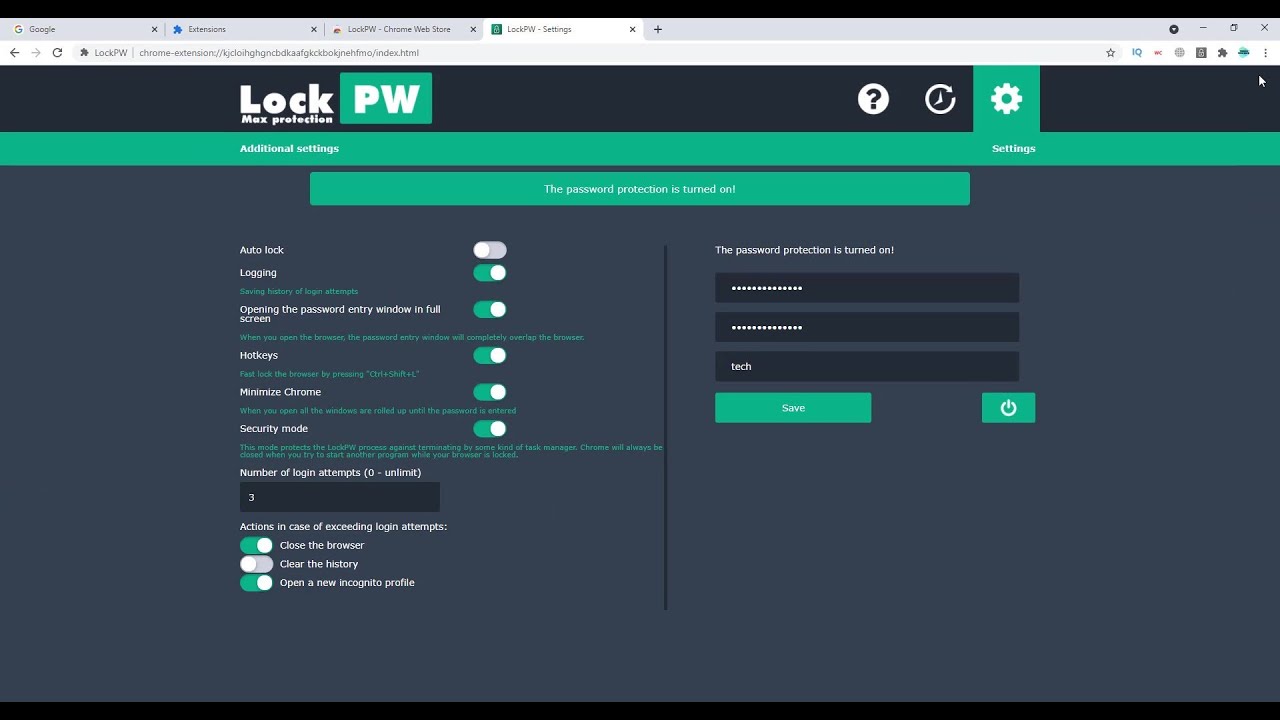Click the browser back arrow
Screen dimensions: 1280x720
pos(14,53)
